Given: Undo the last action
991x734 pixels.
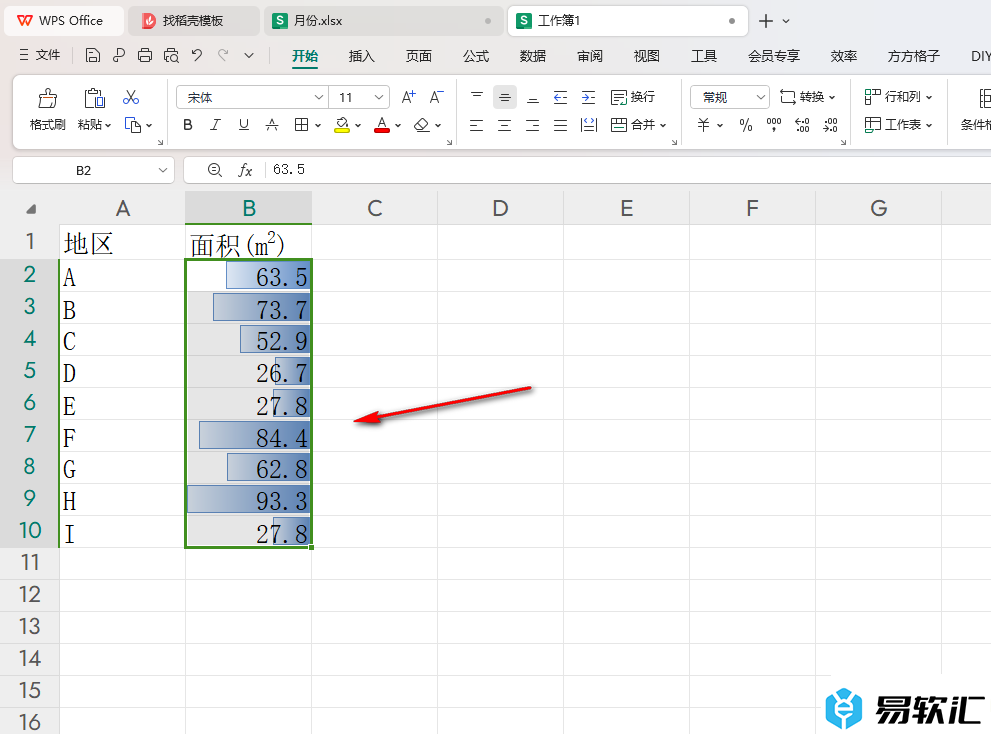Looking at the screenshot, I should point(197,56).
